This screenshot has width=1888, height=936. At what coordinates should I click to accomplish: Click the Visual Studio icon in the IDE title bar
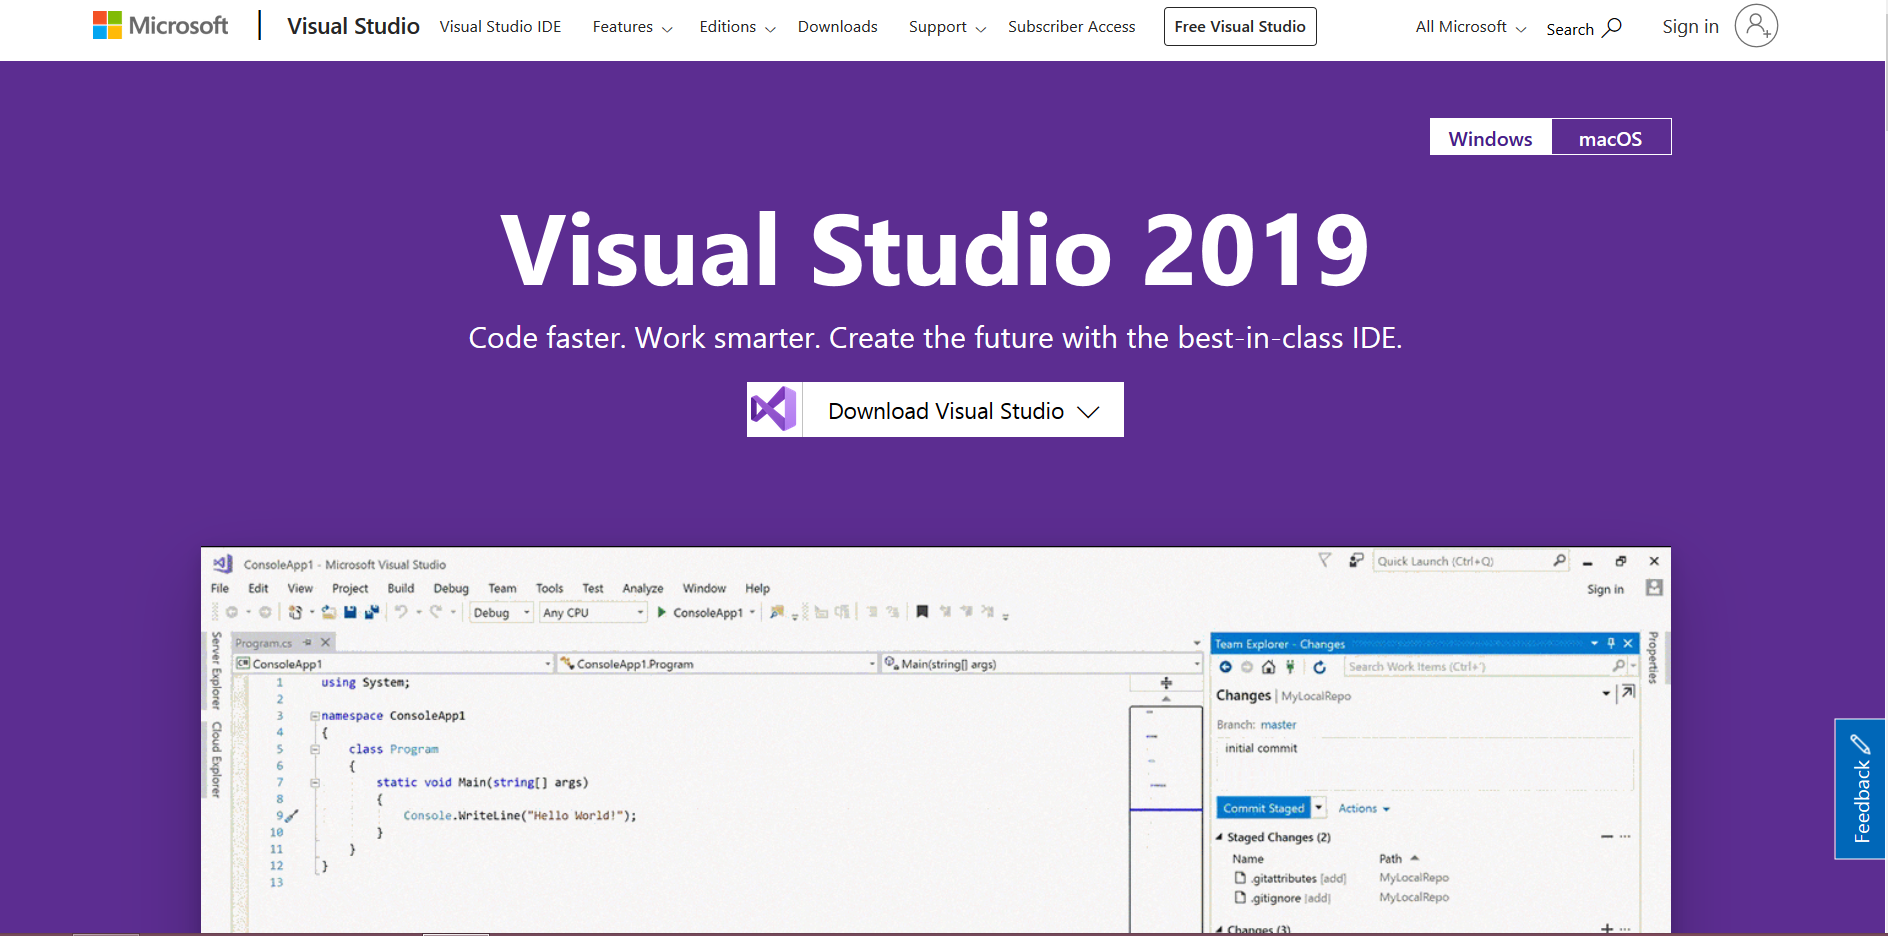tap(223, 564)
